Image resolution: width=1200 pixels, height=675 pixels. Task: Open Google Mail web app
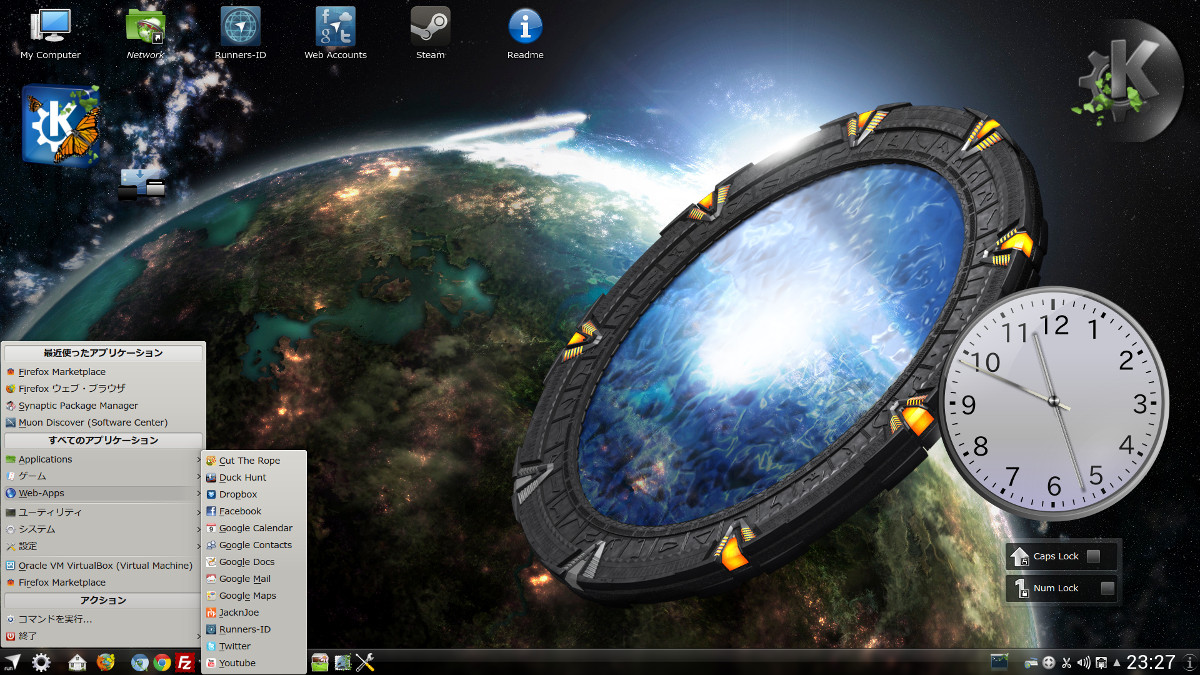(254, 579)
